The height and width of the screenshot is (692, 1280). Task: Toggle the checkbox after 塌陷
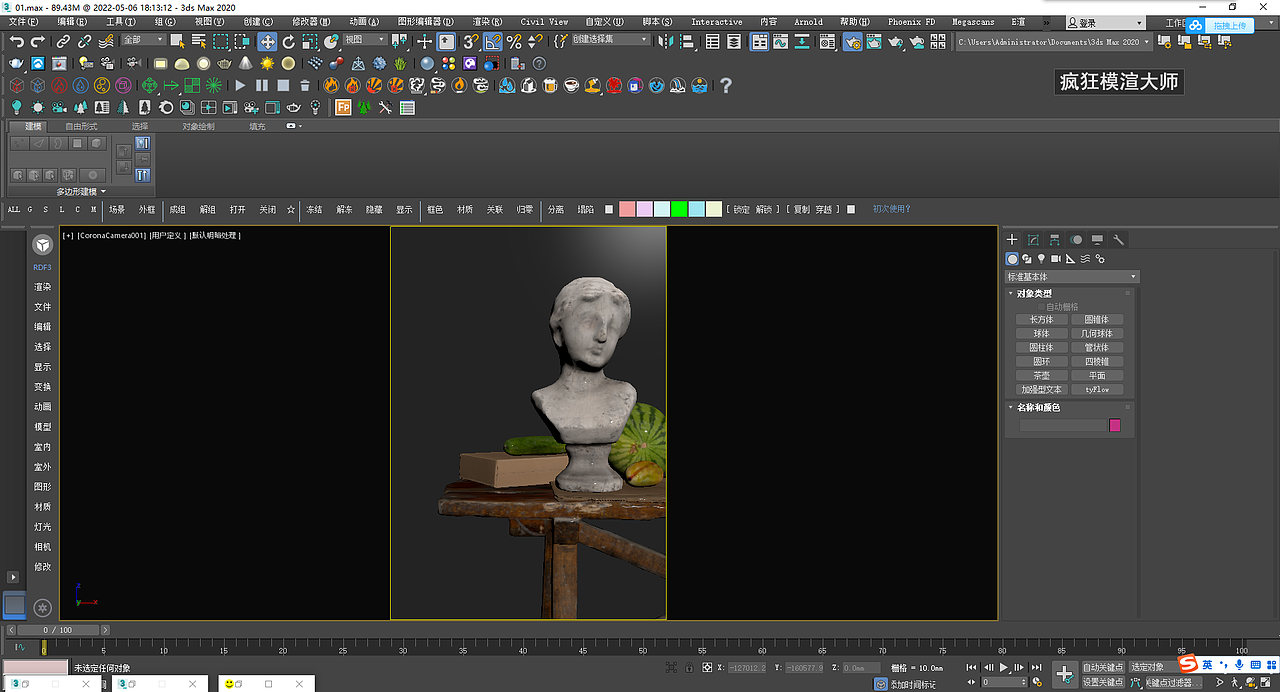[x=609, y=210]
